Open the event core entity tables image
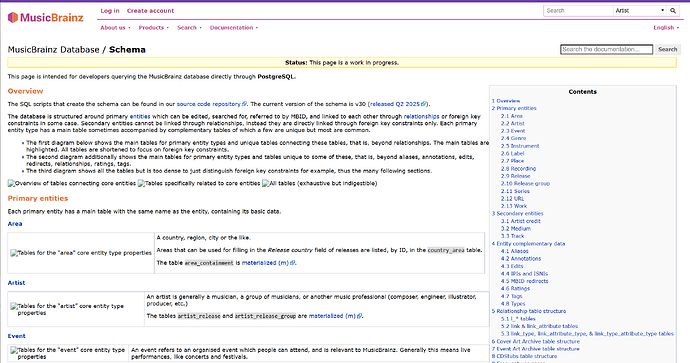 tap(68, 353)
